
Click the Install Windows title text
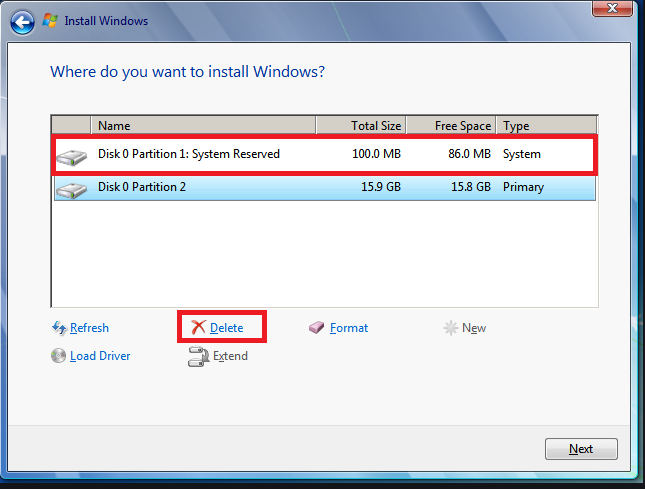[x=106, y=21]
